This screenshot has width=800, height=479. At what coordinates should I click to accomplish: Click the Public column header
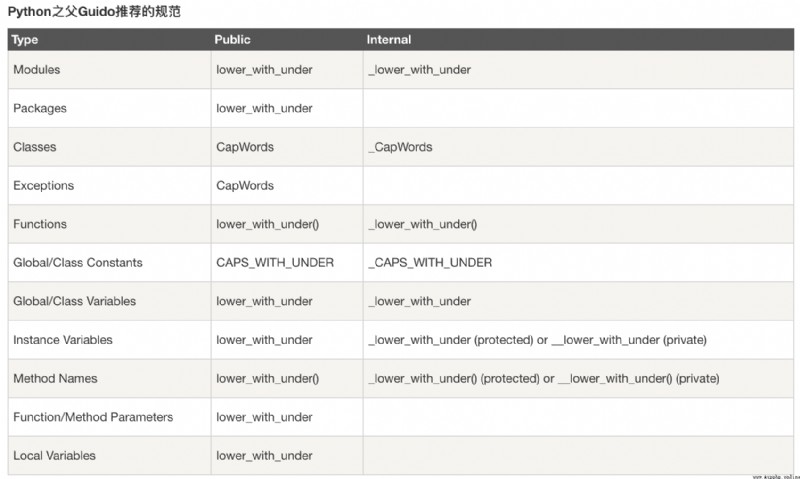click(232, 40)
